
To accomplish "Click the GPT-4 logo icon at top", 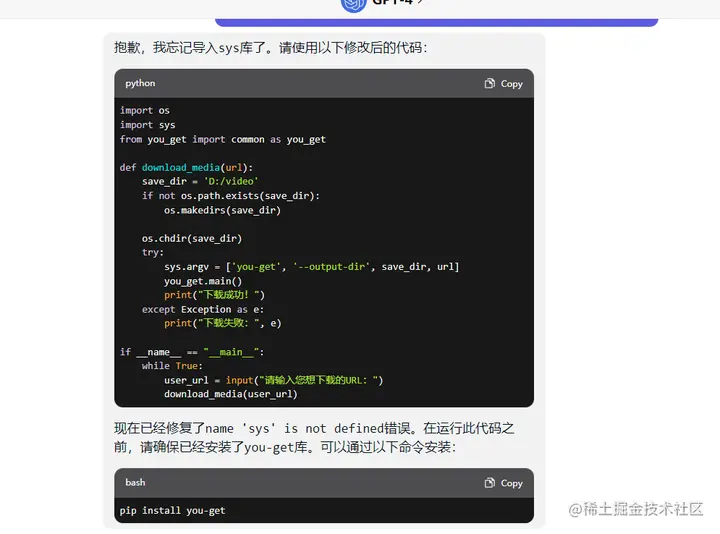I will tap(353, 5).
